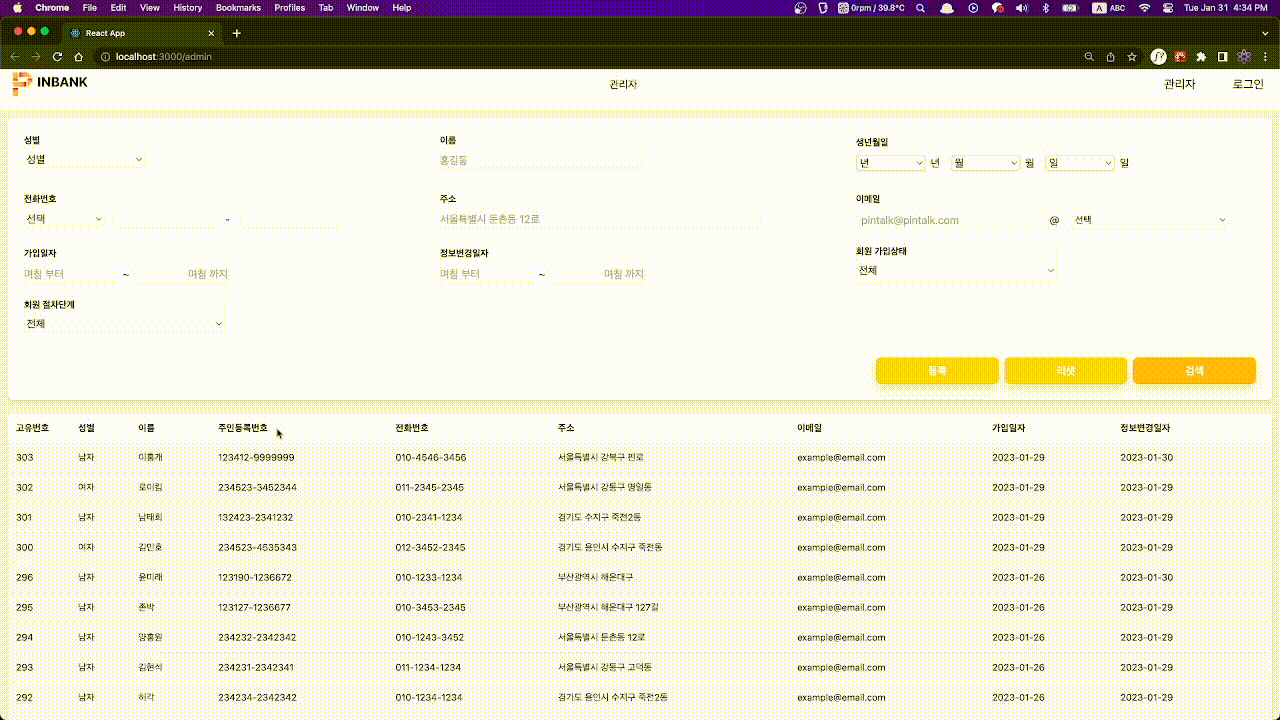This screenshot has width=1280, height=720.
Task: Click the Chrome profile avatar icon
Action: click(1158, 57)
